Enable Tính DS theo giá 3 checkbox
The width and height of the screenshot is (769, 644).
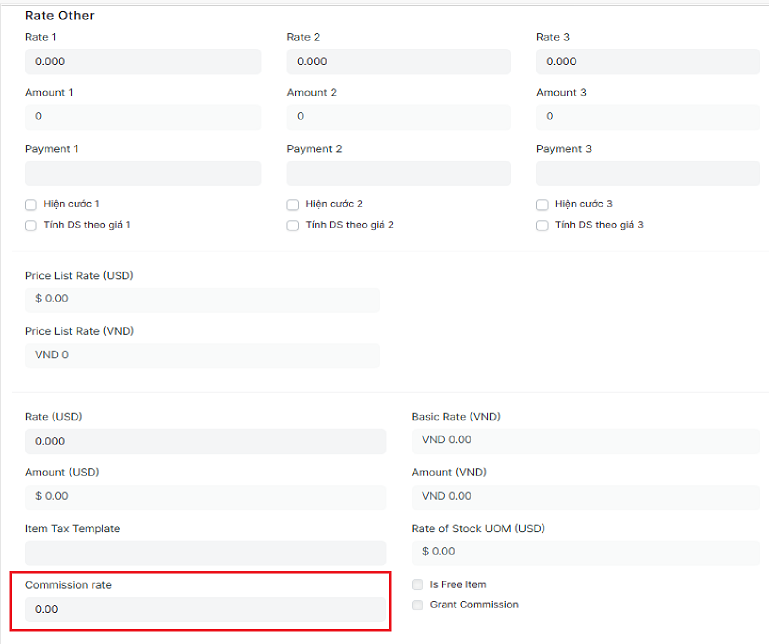(x=542, y=226)
